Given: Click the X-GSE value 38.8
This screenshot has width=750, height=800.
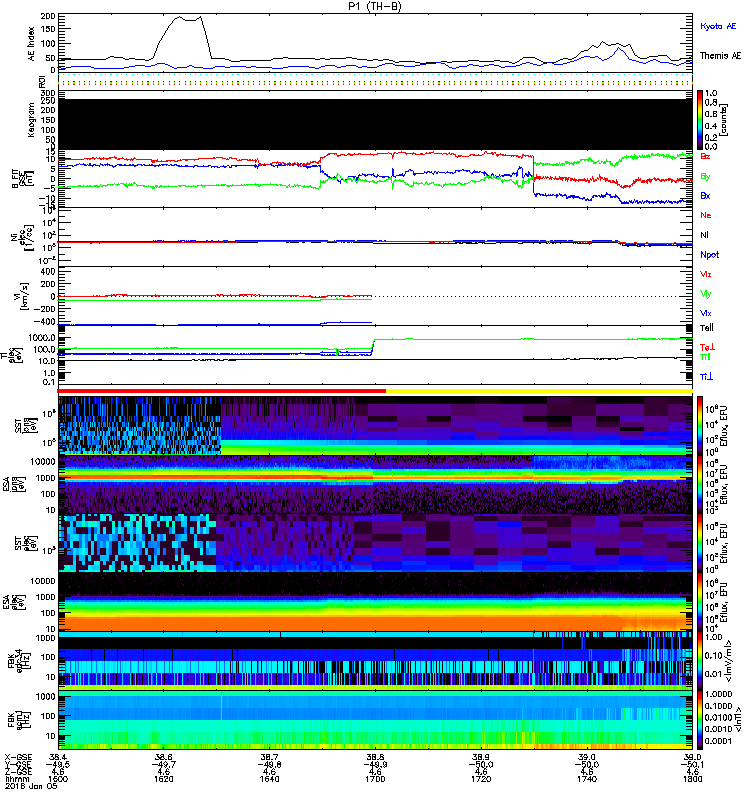Looking at the screenshot, I should click(x=375, y=757).
